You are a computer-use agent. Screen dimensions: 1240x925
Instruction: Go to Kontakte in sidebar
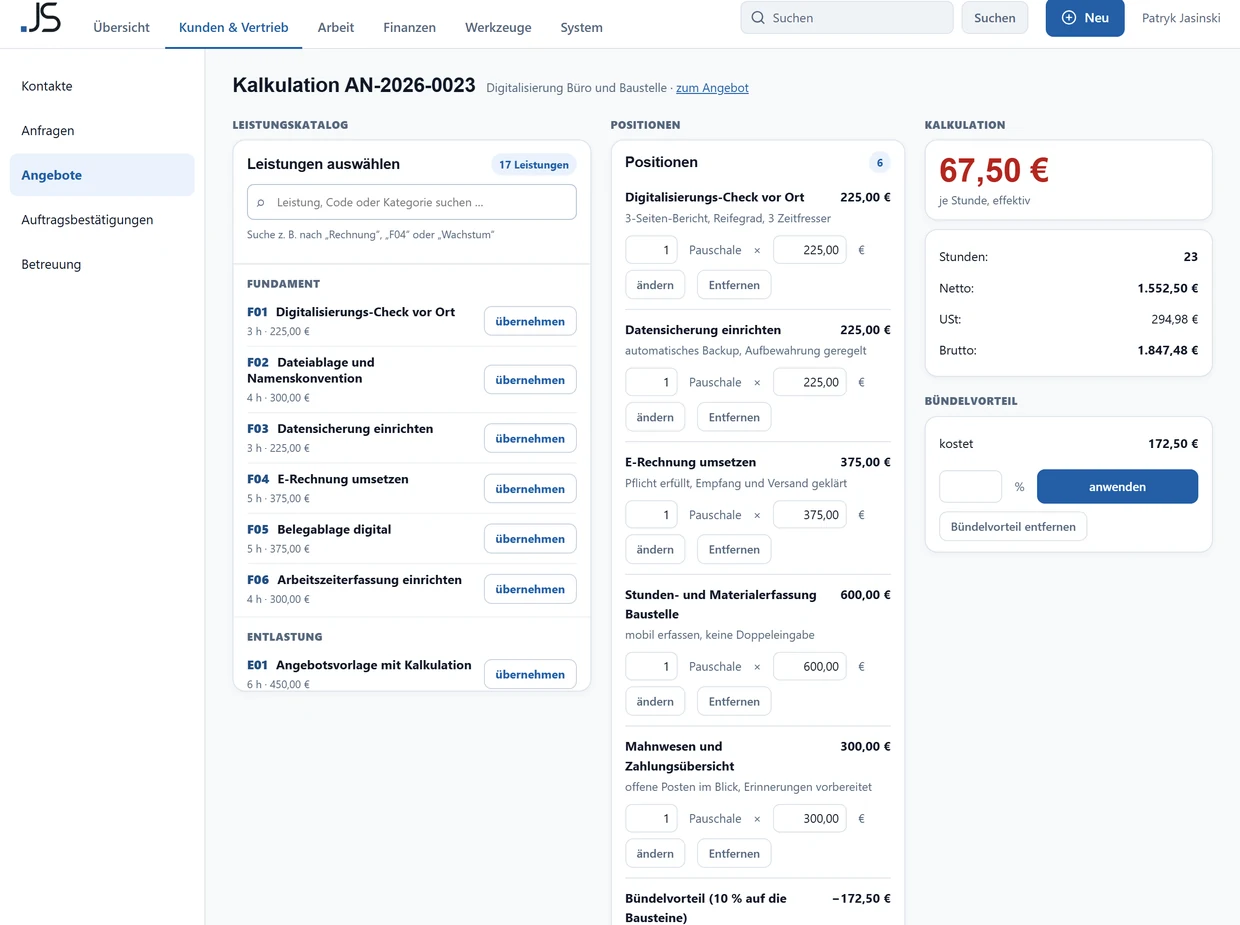point(102,86)
